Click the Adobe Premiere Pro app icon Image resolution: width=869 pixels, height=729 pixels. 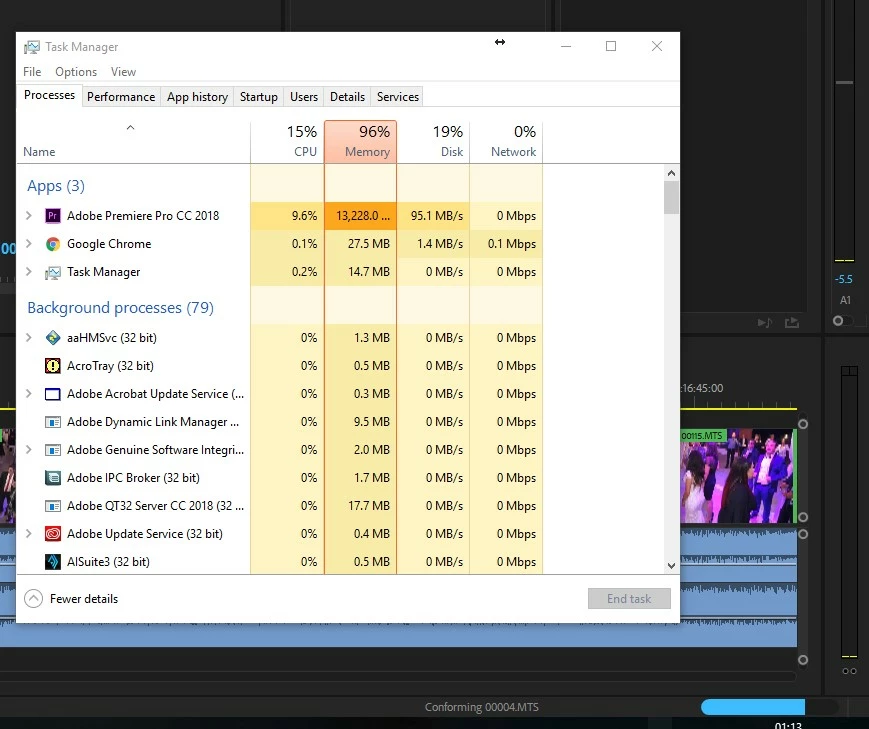click(53, 216)
